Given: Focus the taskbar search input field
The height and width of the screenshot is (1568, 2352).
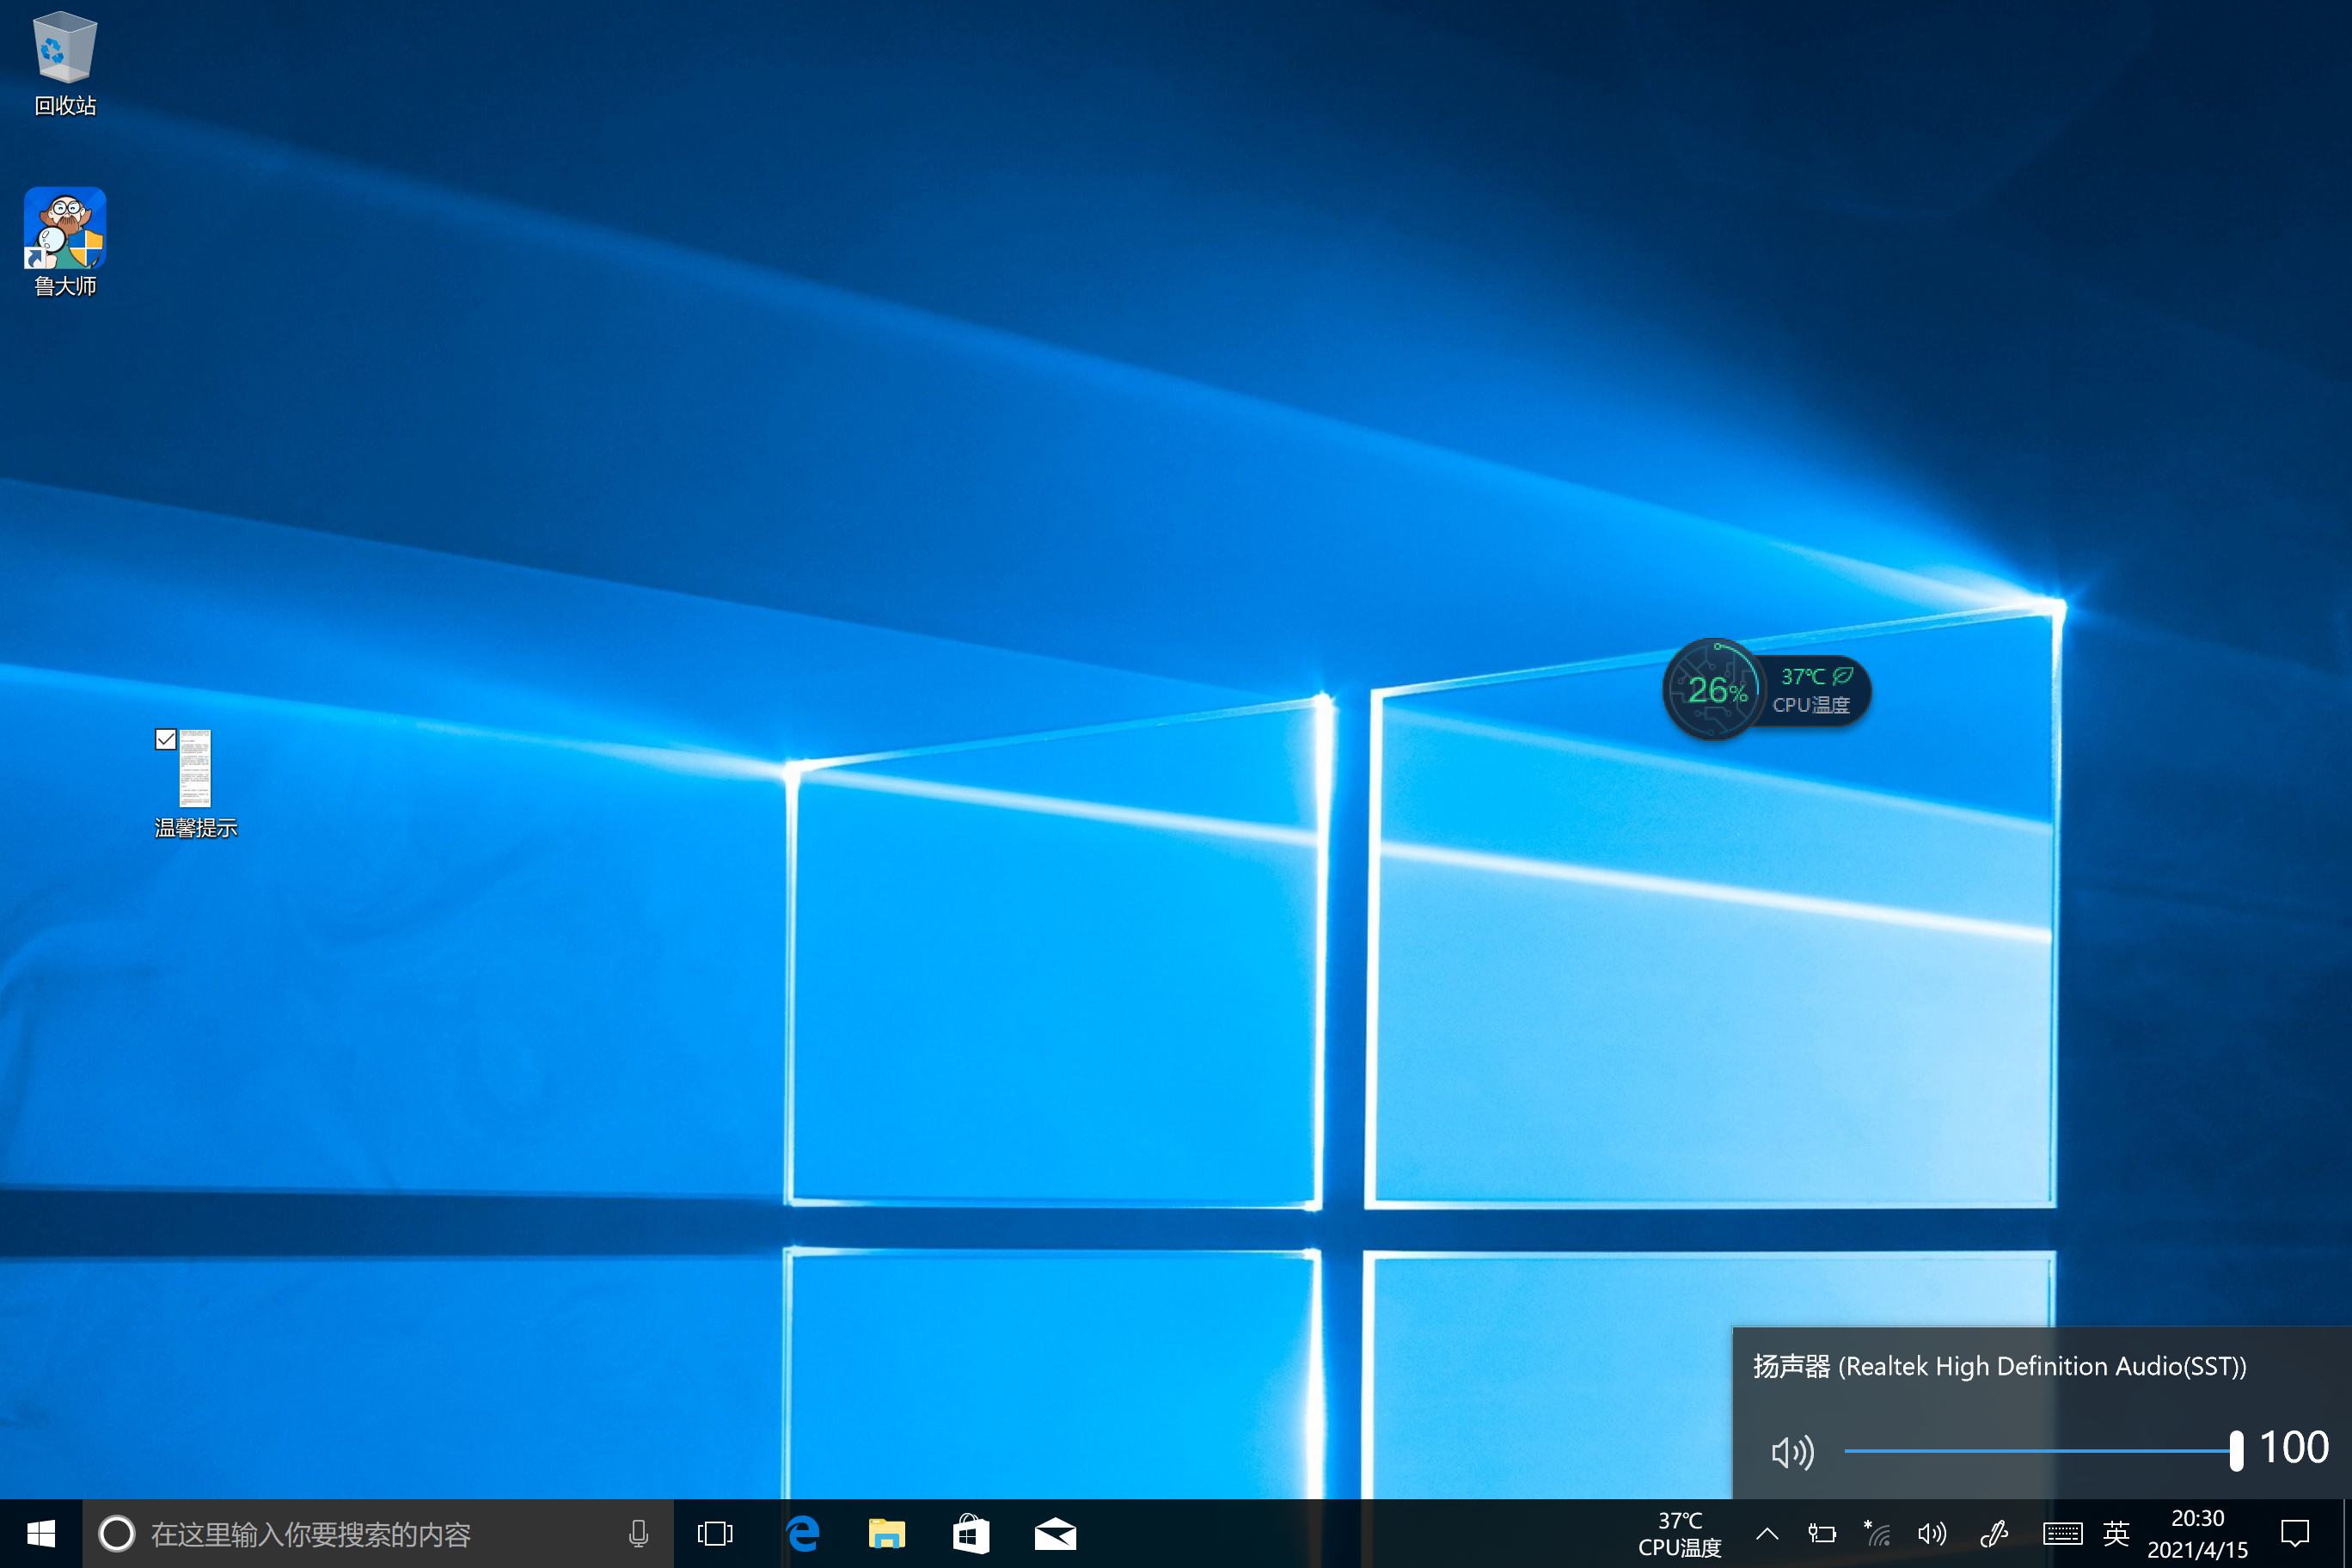Looking at the screenshot, I should [x=378, y=1534].
